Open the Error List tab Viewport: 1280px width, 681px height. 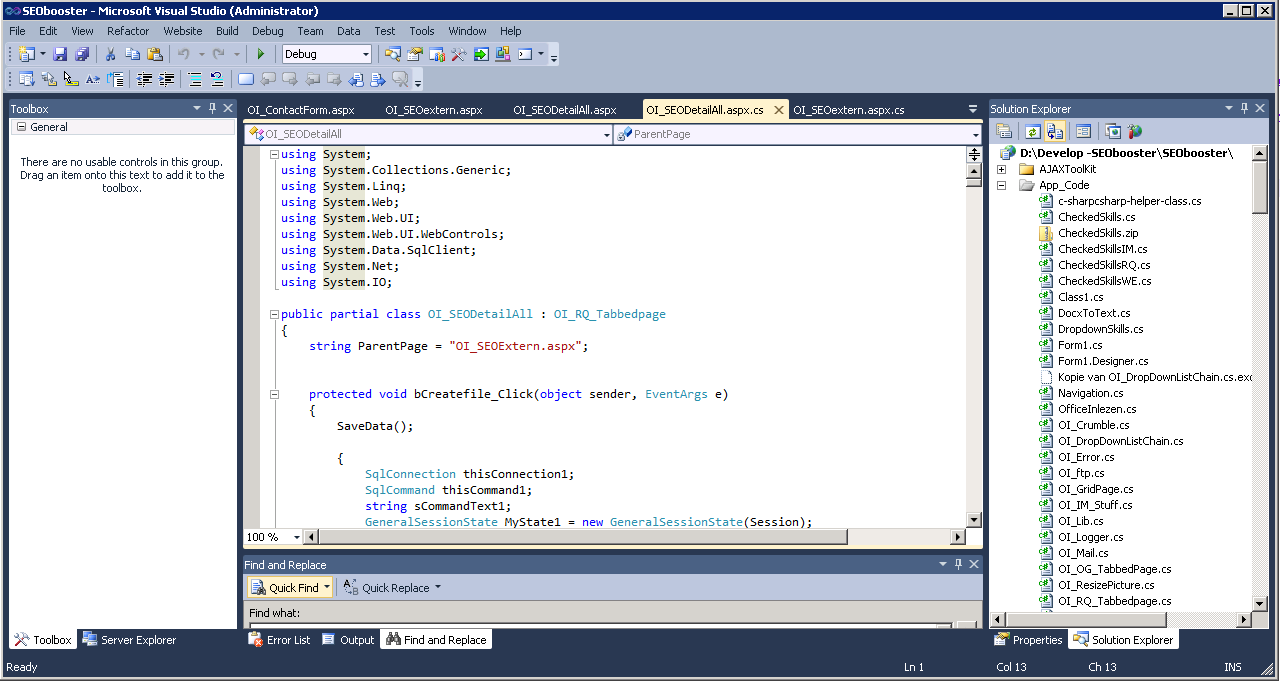point(279,640)
